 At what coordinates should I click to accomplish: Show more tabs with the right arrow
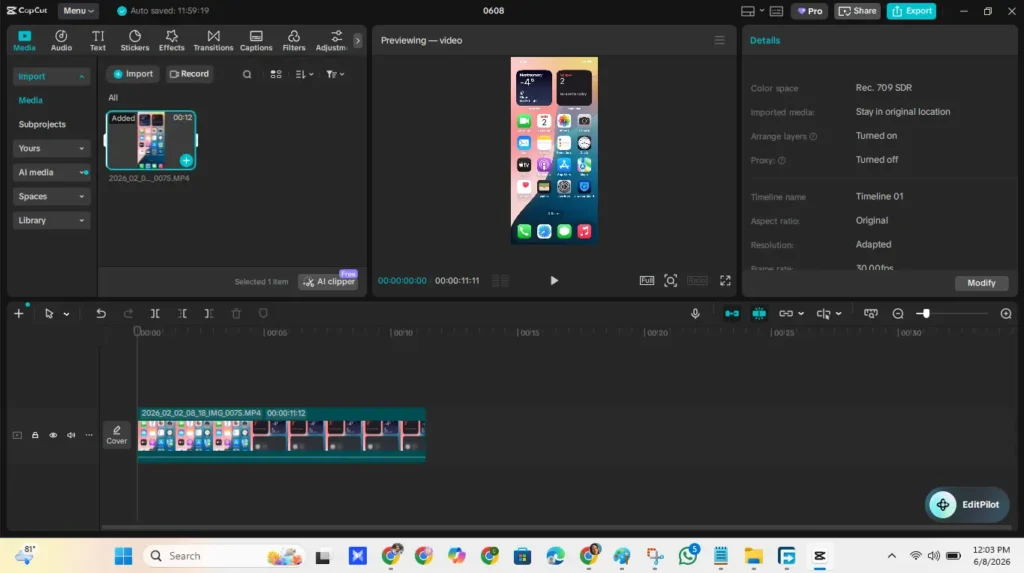click(x=357, y=41)
